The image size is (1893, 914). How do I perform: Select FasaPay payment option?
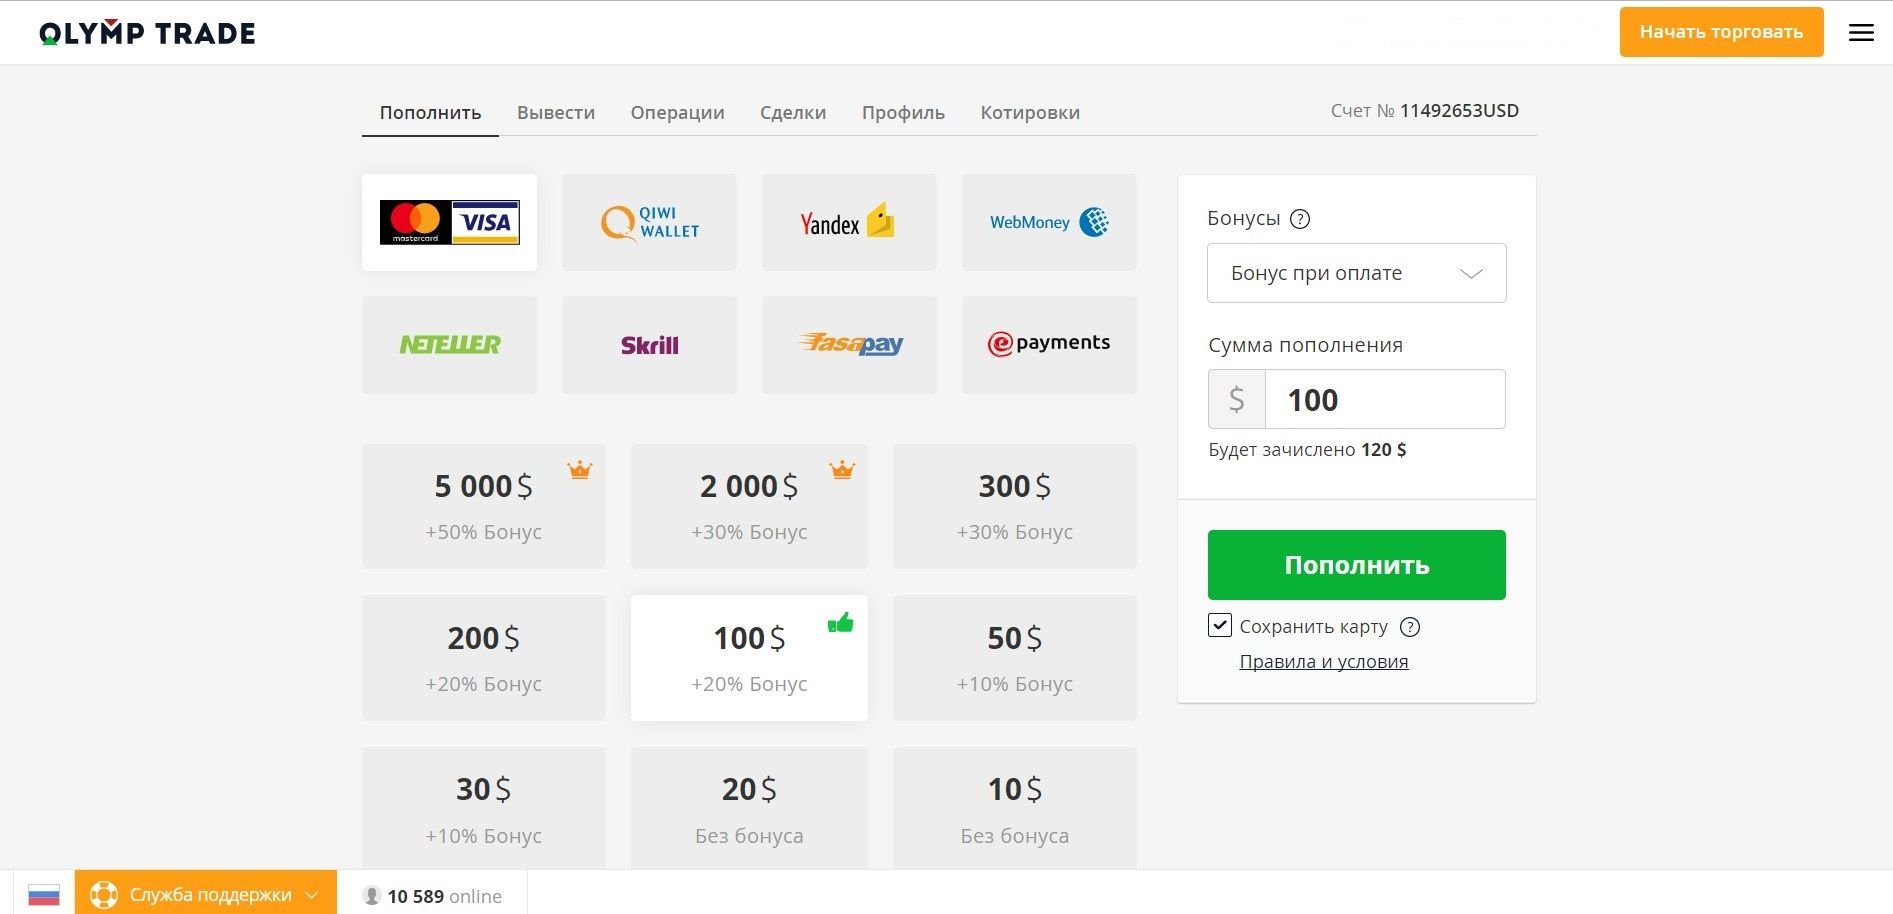849,344
